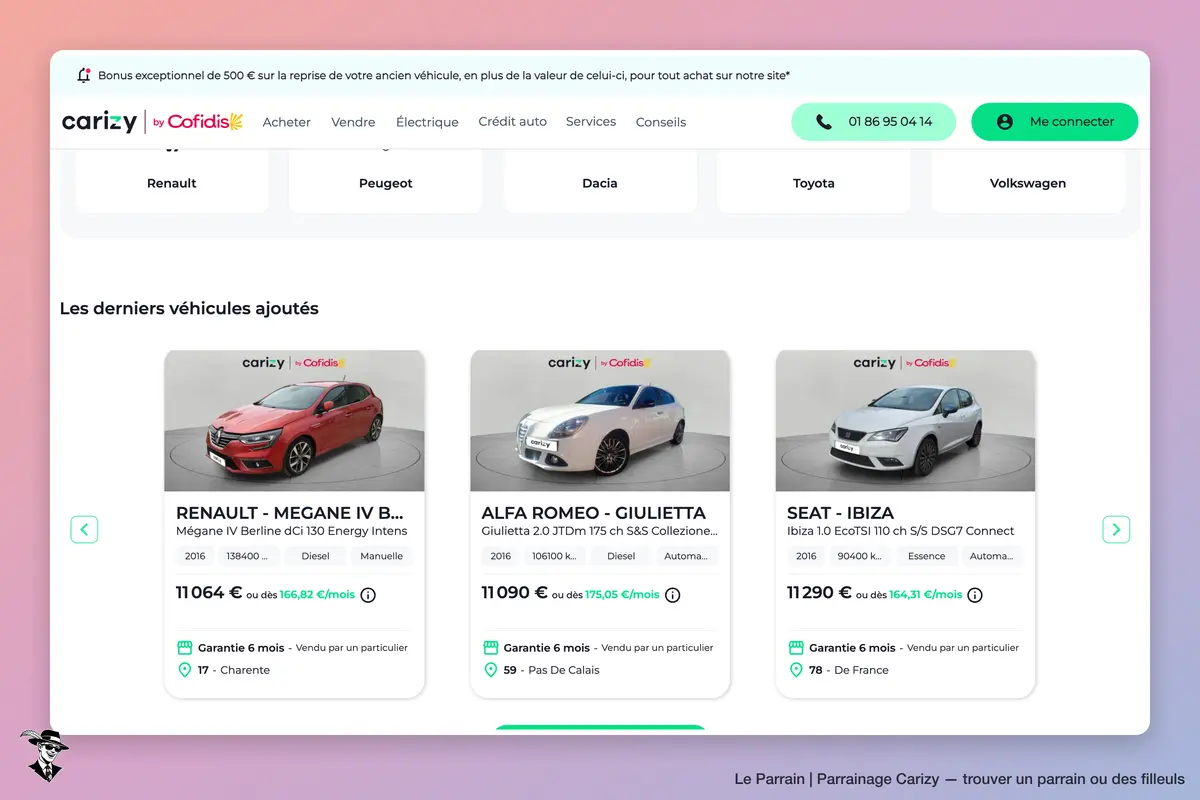Click the guarantee shop icon on Renault Megane card

tap(184, 648)
